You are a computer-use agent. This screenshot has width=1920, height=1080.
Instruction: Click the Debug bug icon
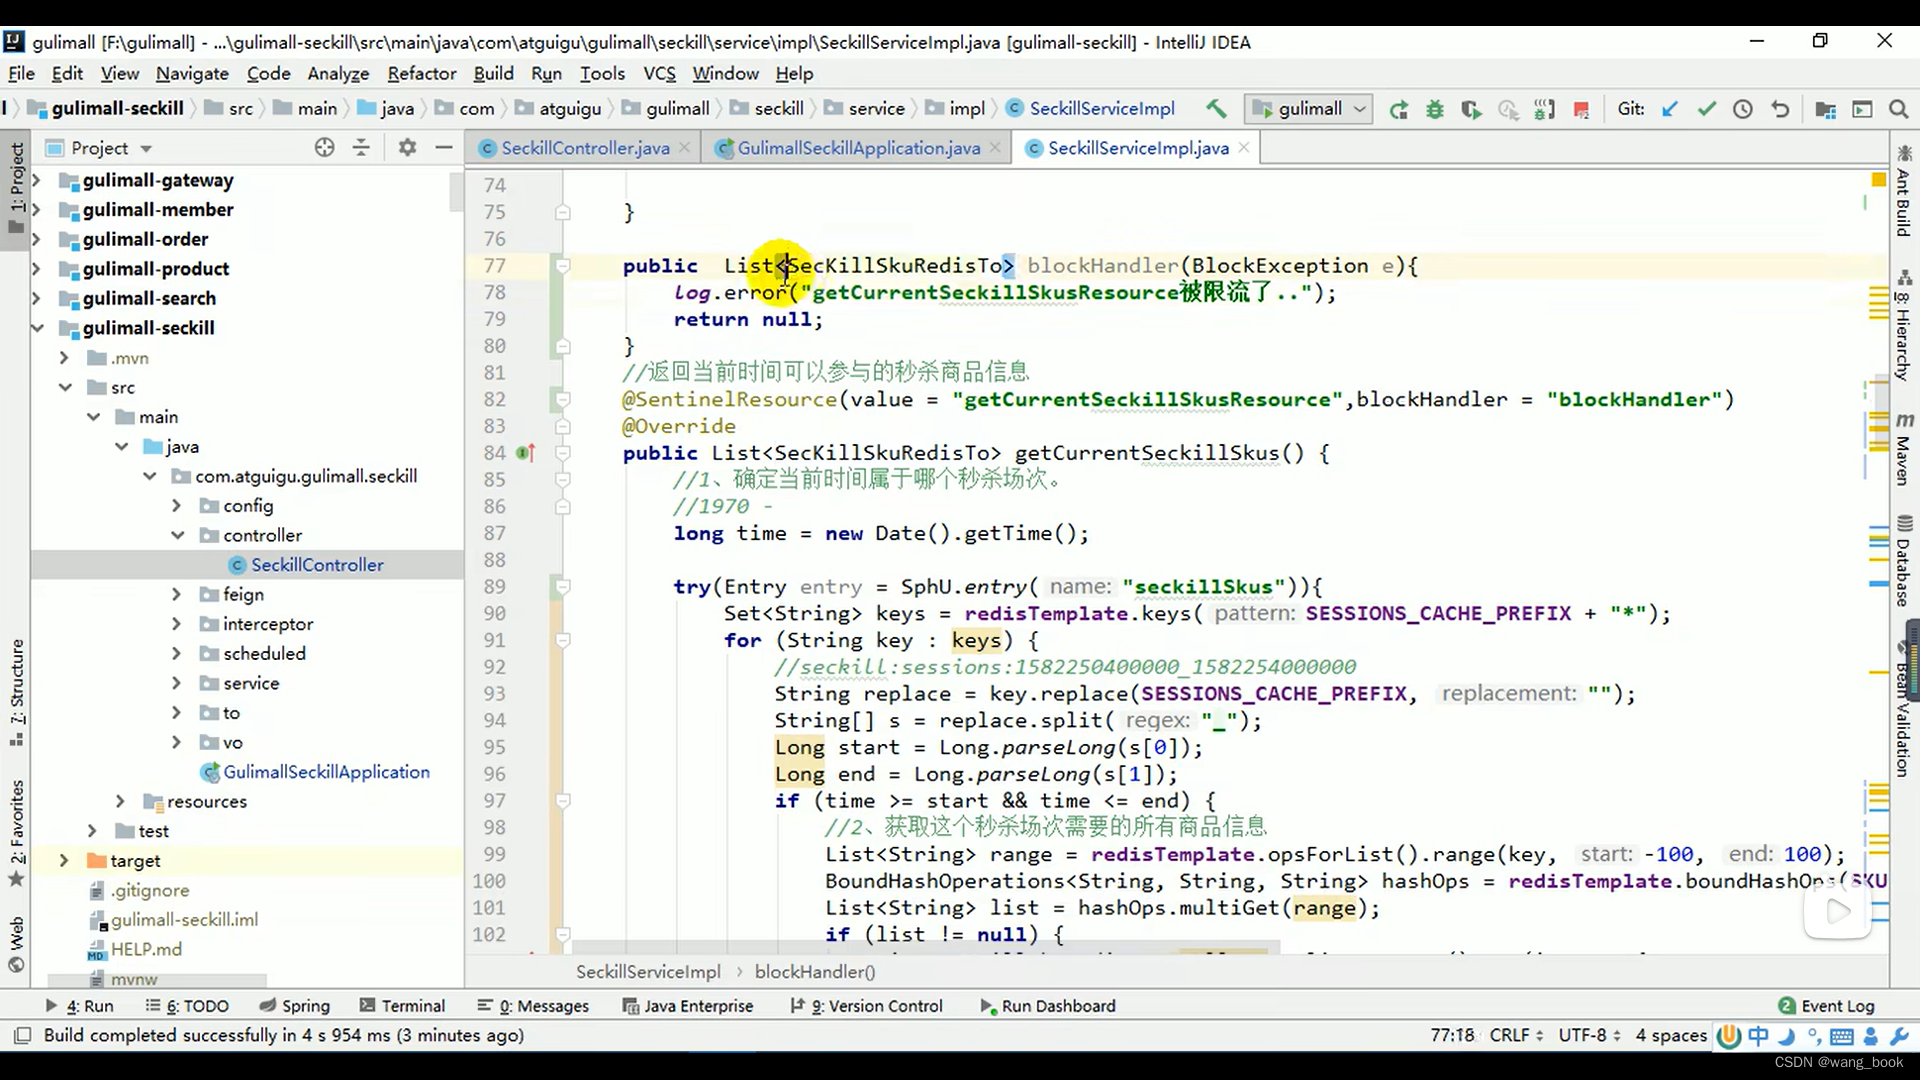pos(1435,110)
